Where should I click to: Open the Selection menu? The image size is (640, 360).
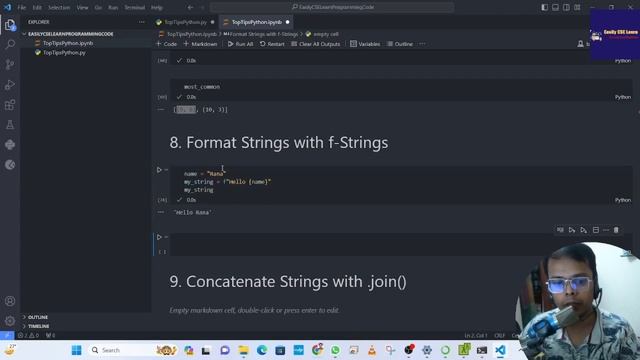(x=59, y=7)
